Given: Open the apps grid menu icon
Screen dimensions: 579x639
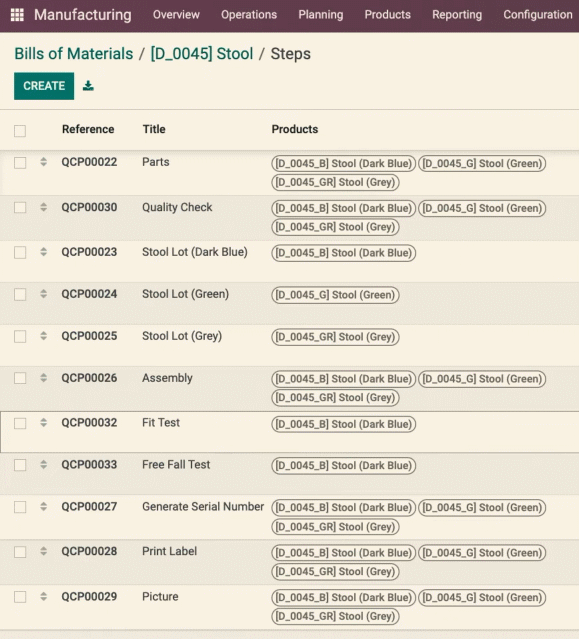Looking at the screenshot, I should coord(17,15).
